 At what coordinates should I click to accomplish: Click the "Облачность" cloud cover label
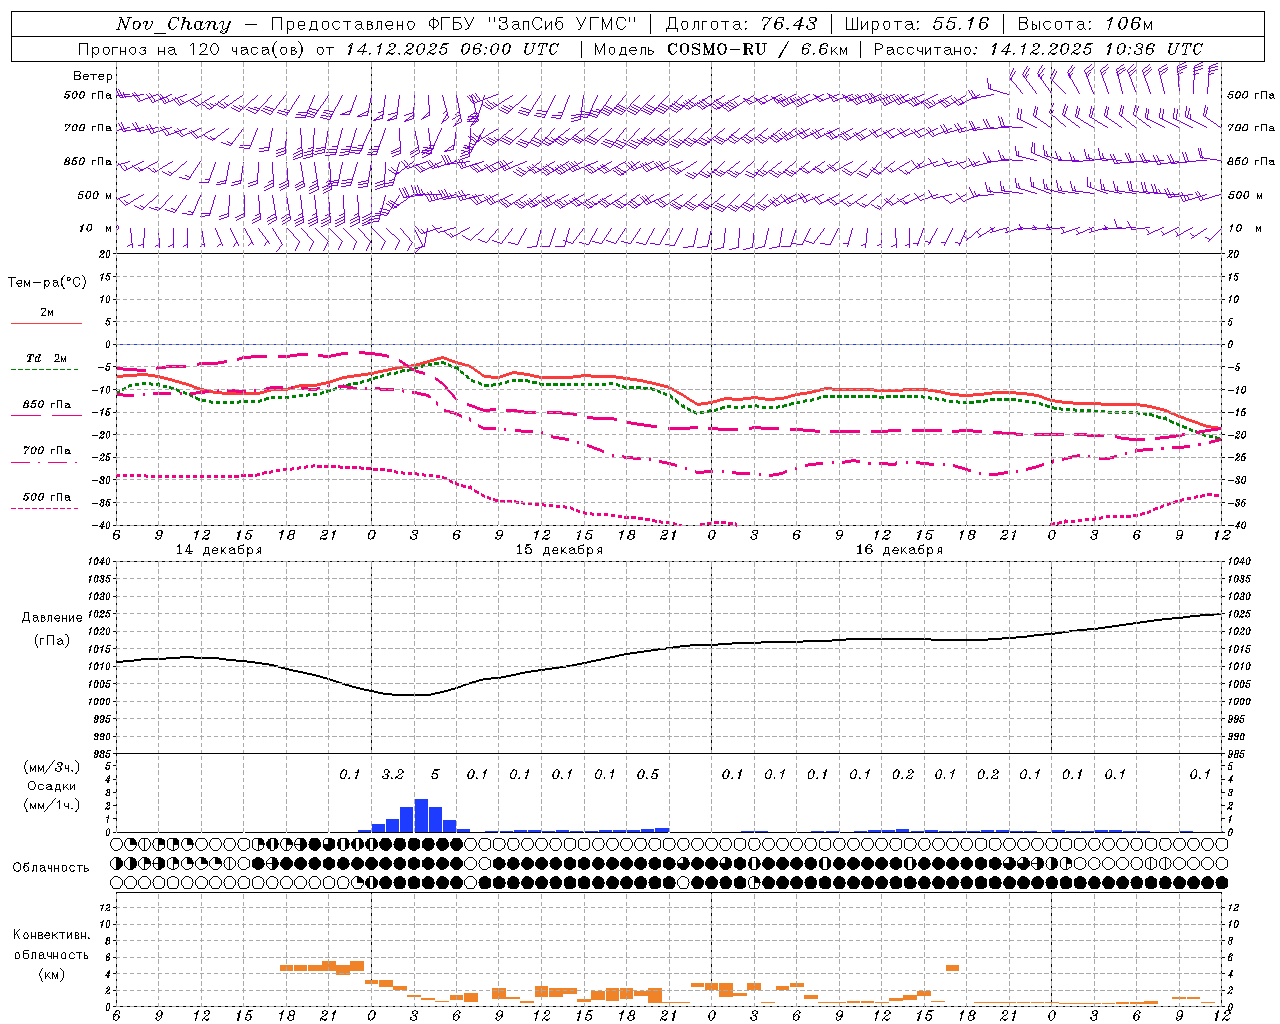click(x=51, y=868)
